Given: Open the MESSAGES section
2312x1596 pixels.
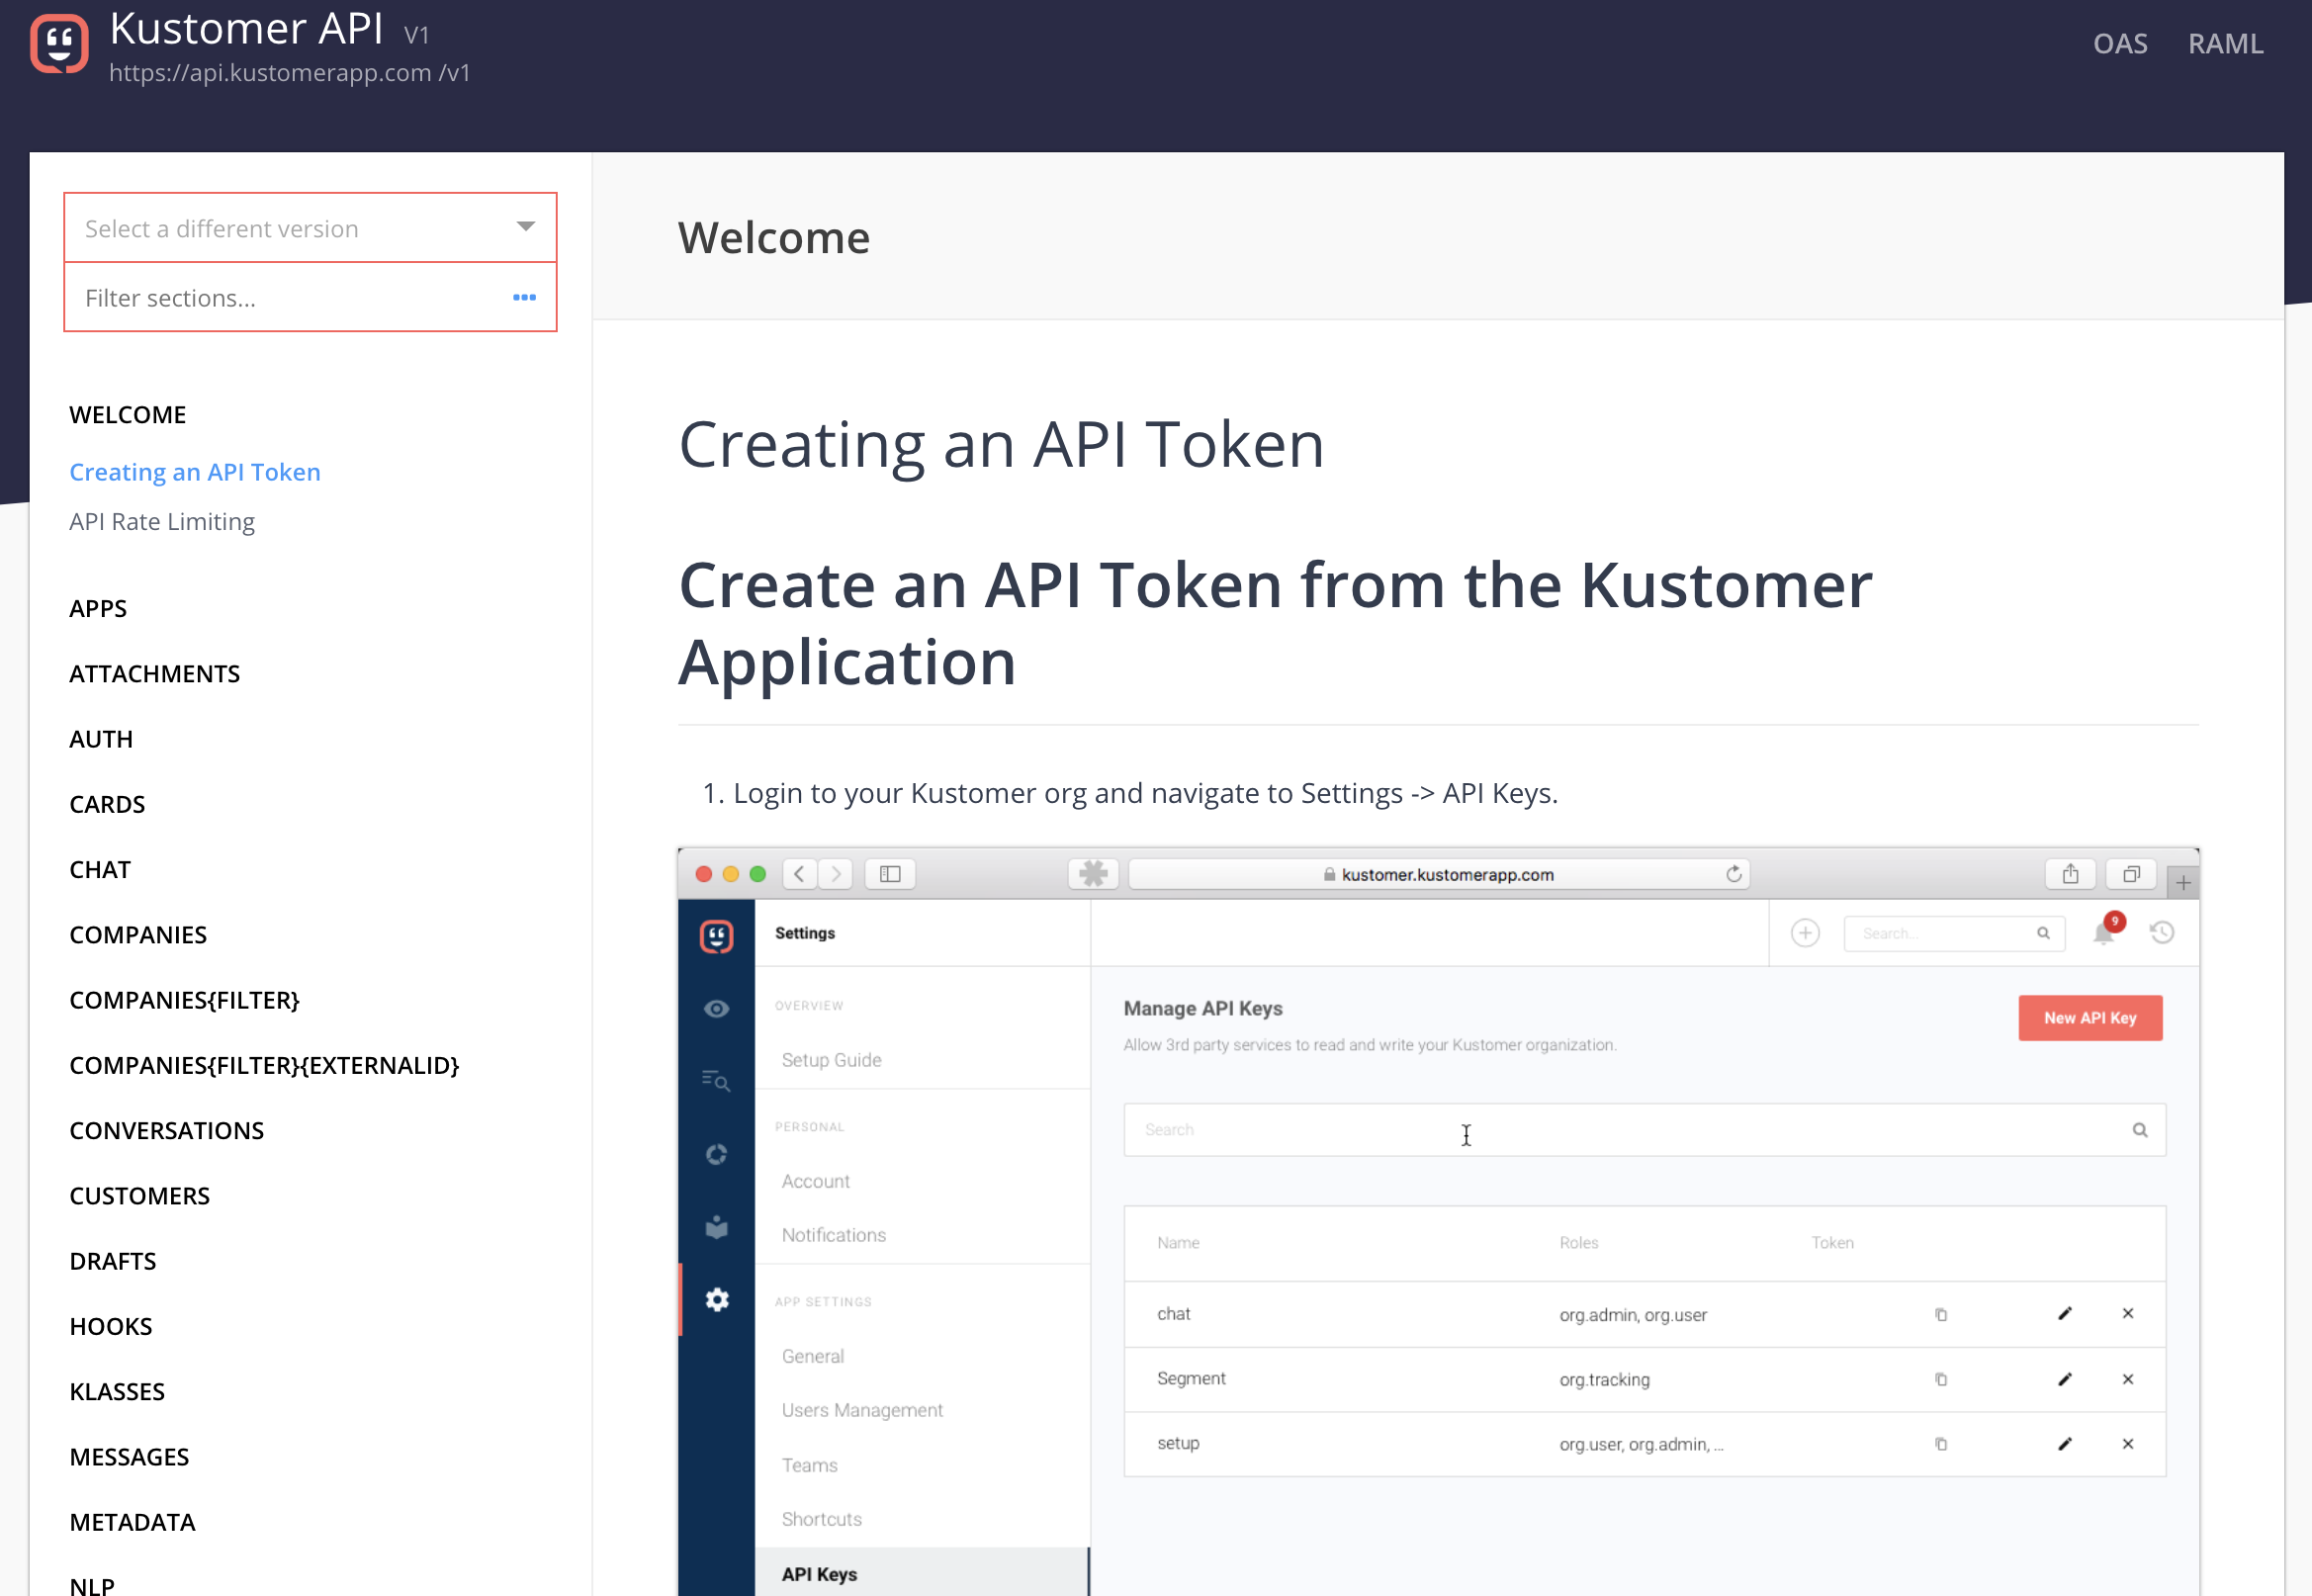Looking at the screenshot, I should coord(129,1457).
